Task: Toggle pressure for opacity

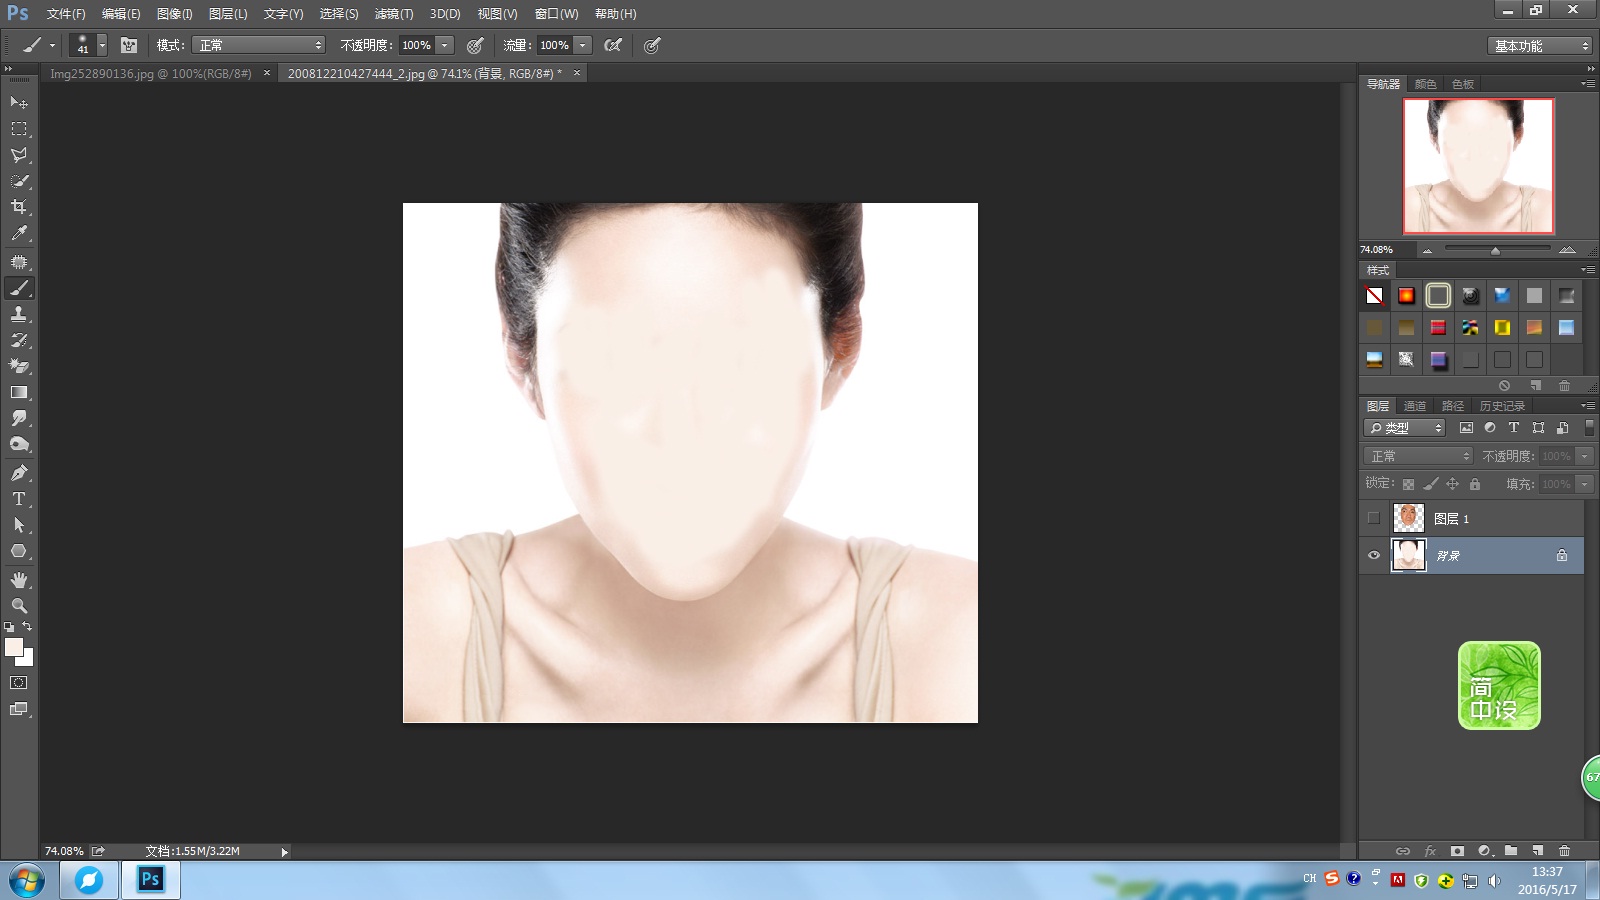Action: [475, 45]
